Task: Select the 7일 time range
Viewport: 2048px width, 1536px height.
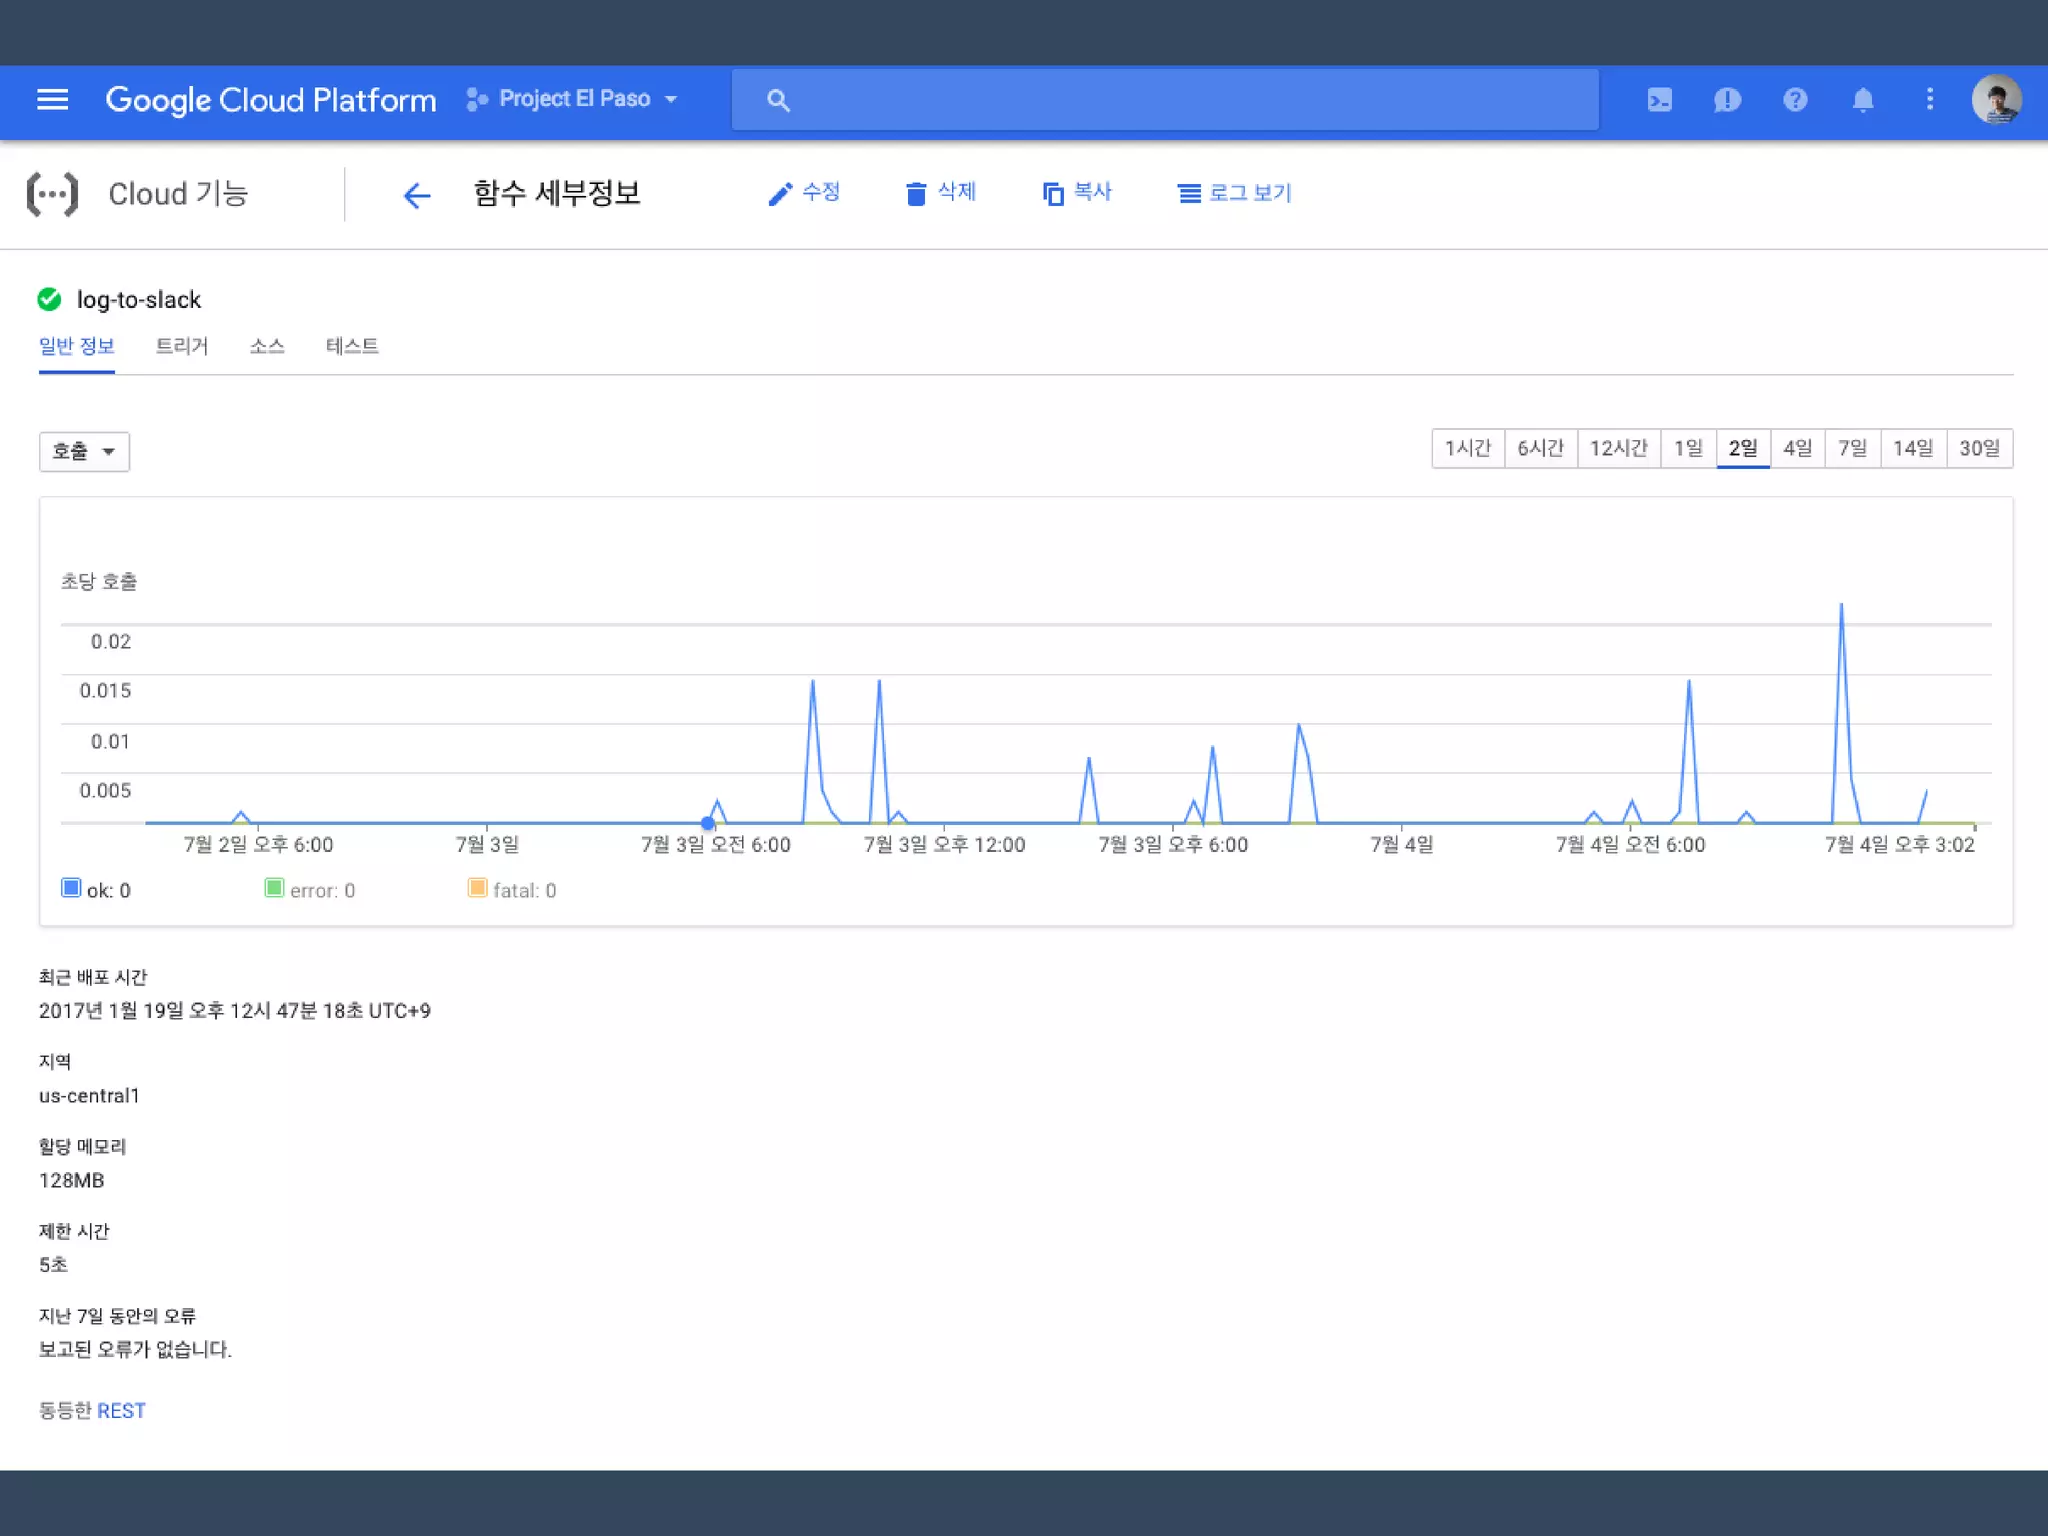Action: coord(1852,448)
